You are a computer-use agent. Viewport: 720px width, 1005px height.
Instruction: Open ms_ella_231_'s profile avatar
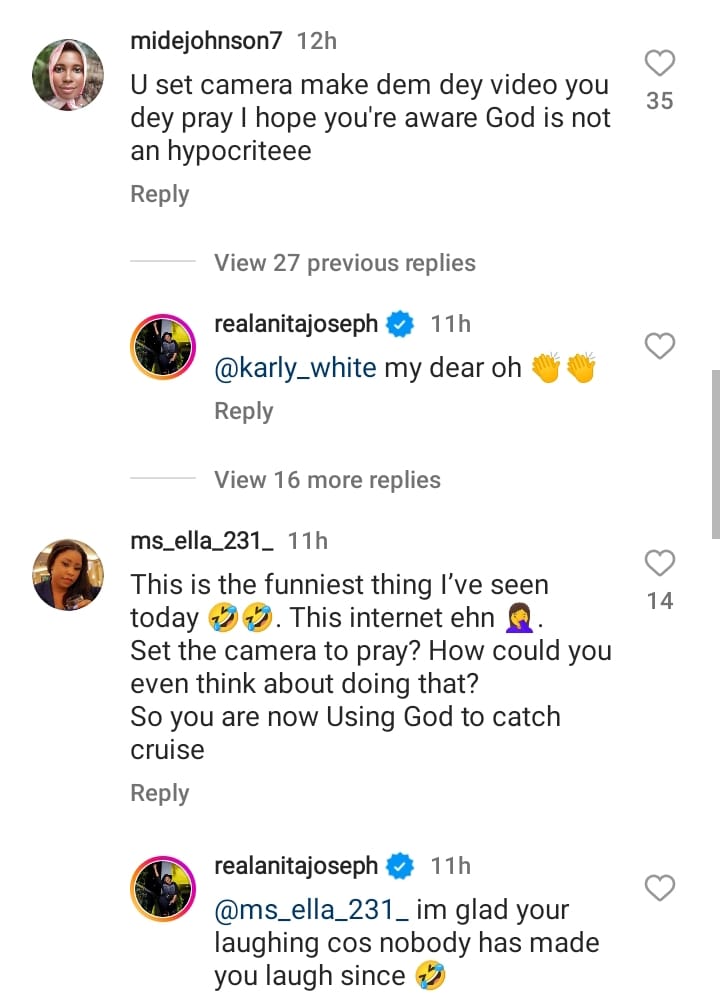68,574
